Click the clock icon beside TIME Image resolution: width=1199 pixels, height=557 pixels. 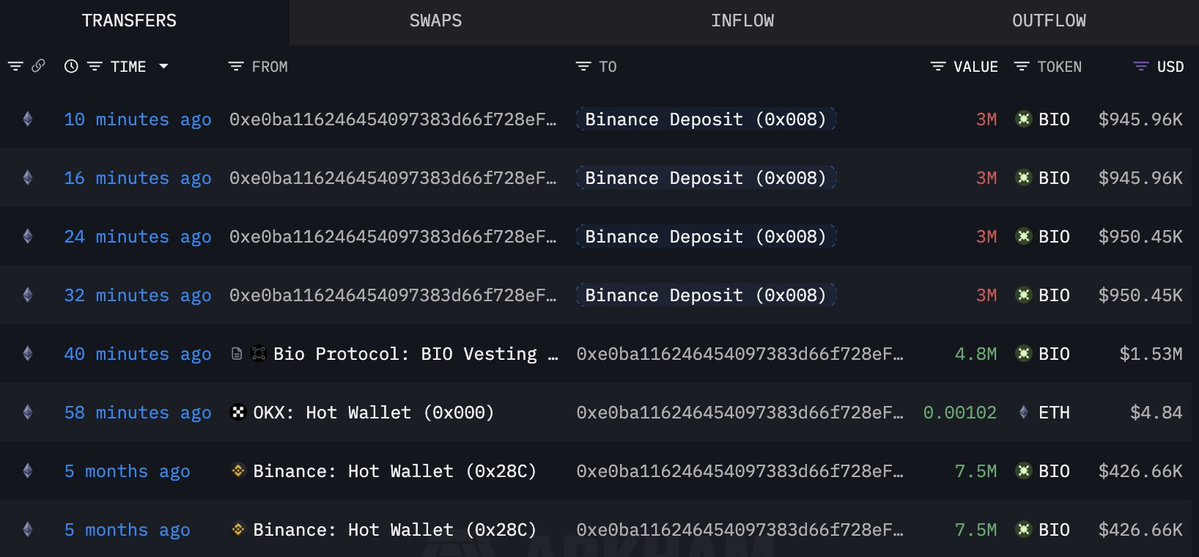71,67
